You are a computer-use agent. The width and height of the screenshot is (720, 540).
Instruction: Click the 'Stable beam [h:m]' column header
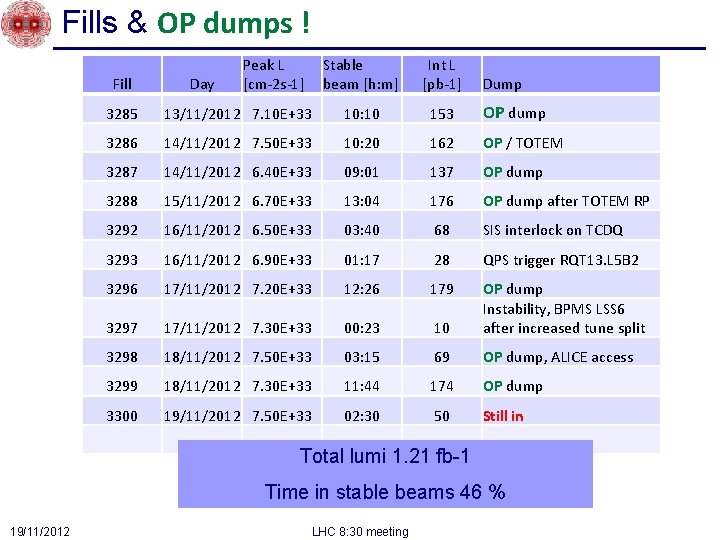click(360, 75)
